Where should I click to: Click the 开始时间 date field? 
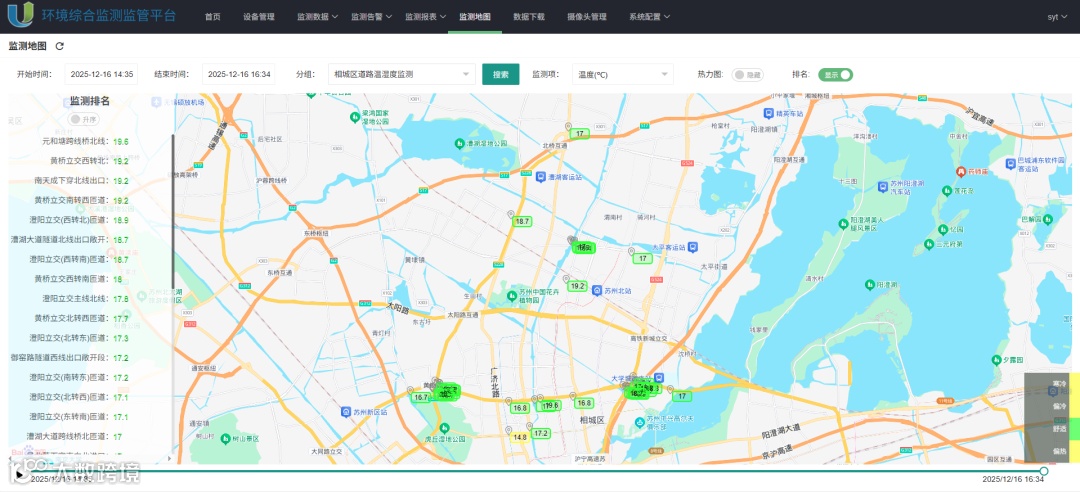(x=101, y=74)
